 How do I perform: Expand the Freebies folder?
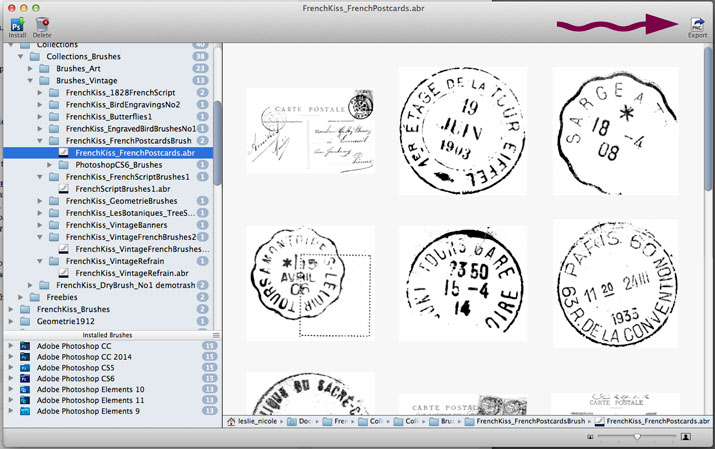[x=21, y=297]
